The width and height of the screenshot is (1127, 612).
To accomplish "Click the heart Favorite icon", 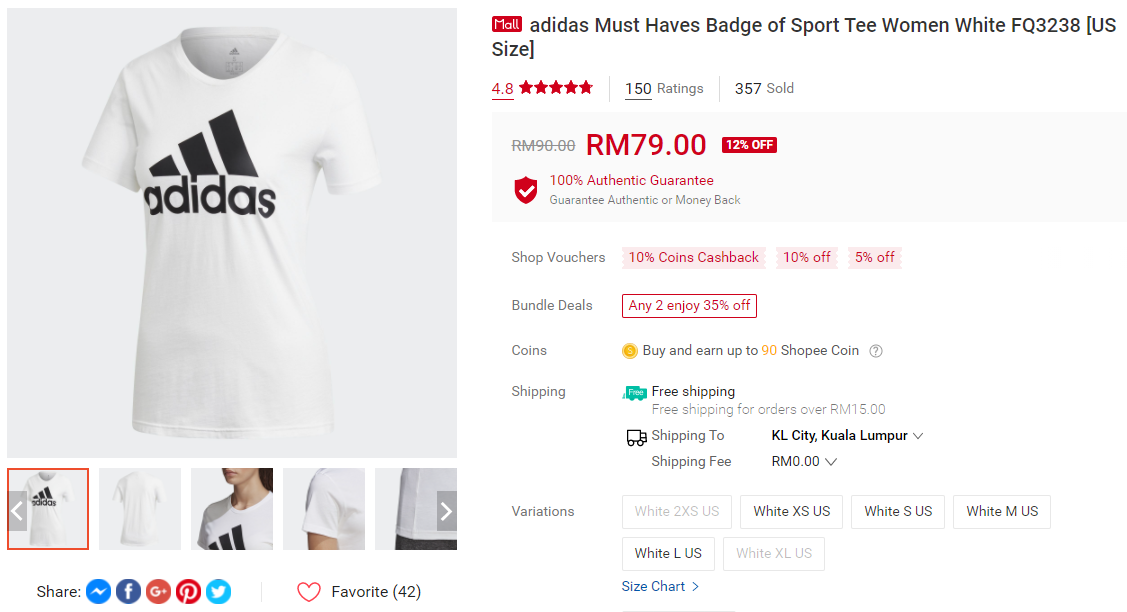I will coord(309,592).
